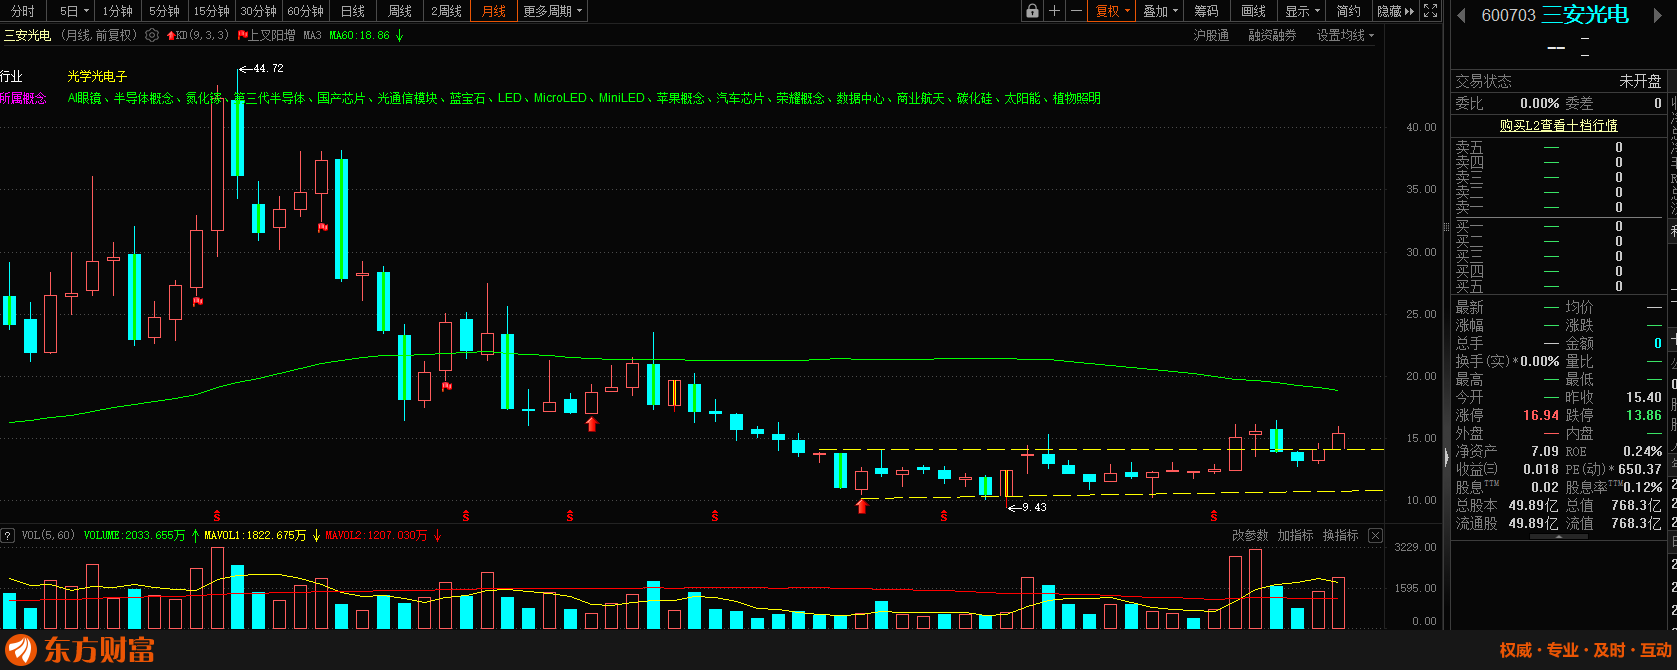Viewport: 1677px width, 670px height.
Task: Click the 融资融券 link
Action: (x=1272, y=35)
